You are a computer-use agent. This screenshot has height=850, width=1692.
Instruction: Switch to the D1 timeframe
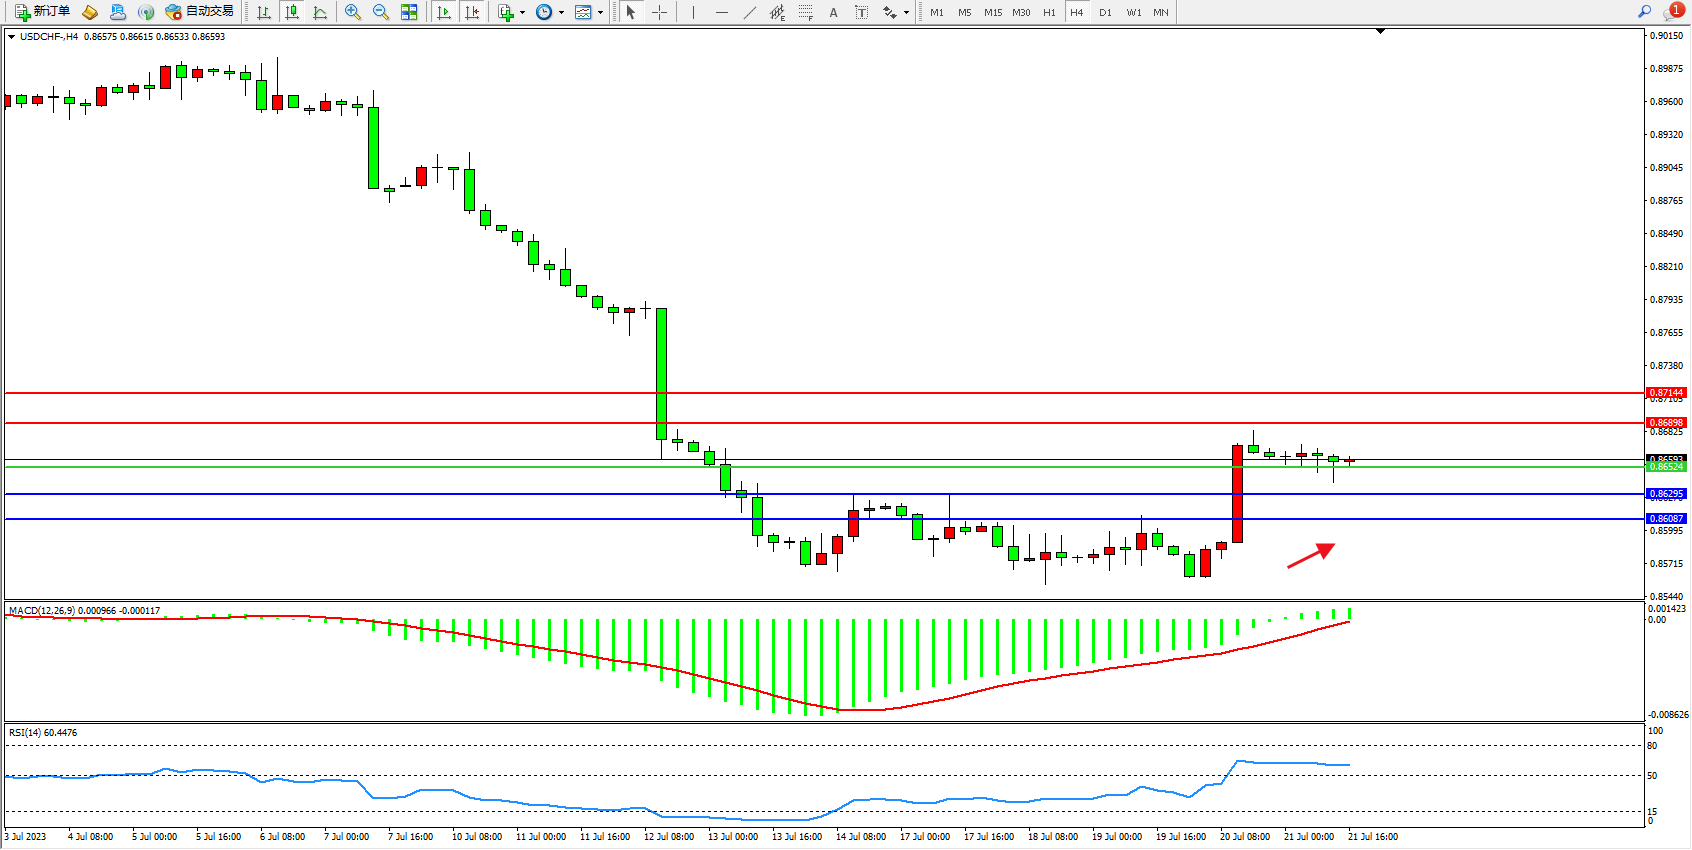[1105, 12]
